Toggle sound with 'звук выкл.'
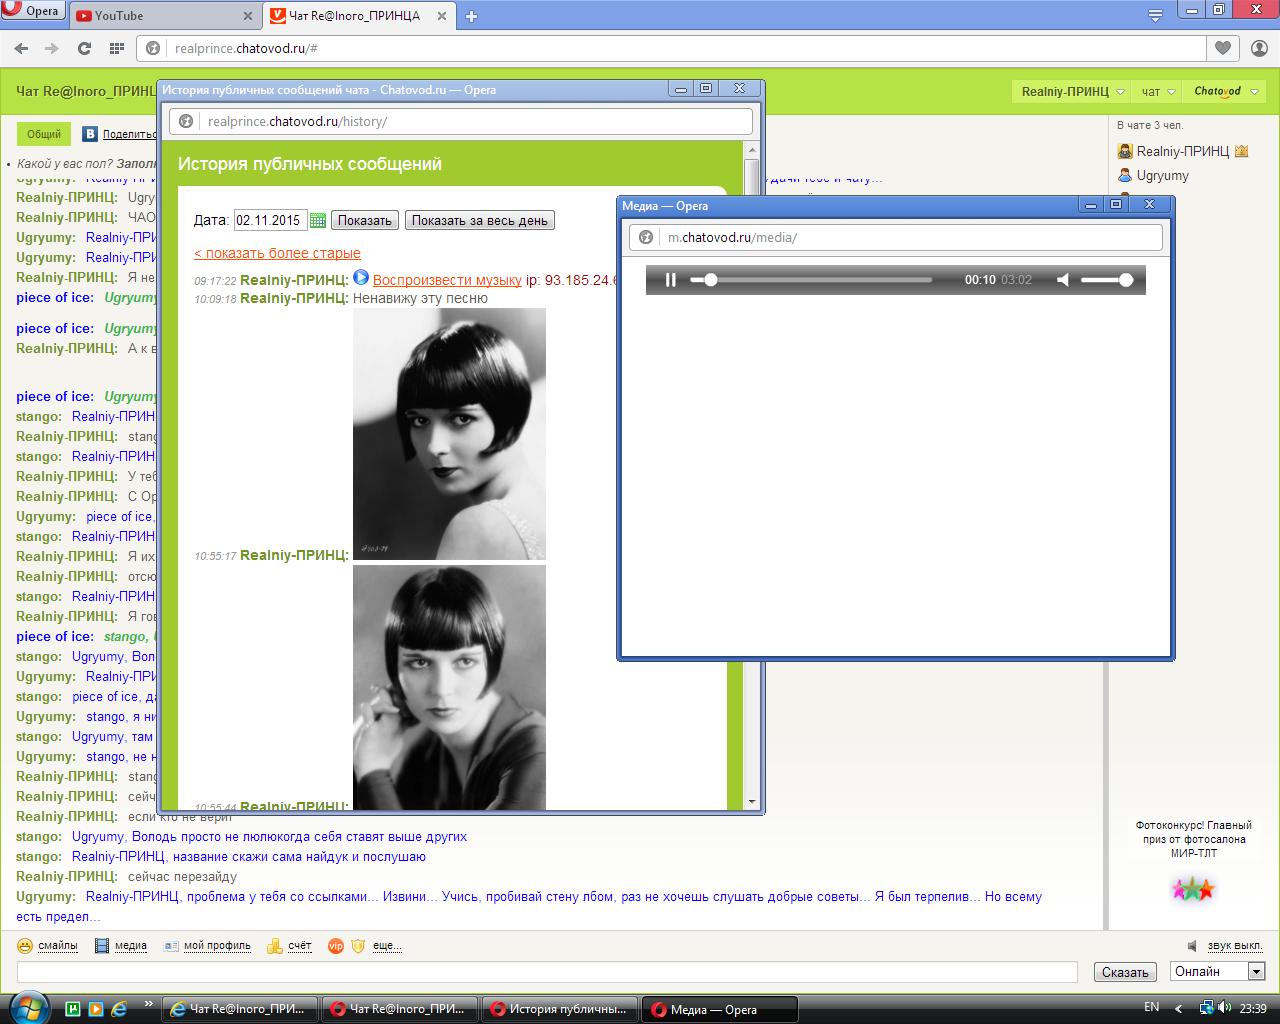The height and width of the screenshot is (1024, 1280). [x=1235, y=945]
